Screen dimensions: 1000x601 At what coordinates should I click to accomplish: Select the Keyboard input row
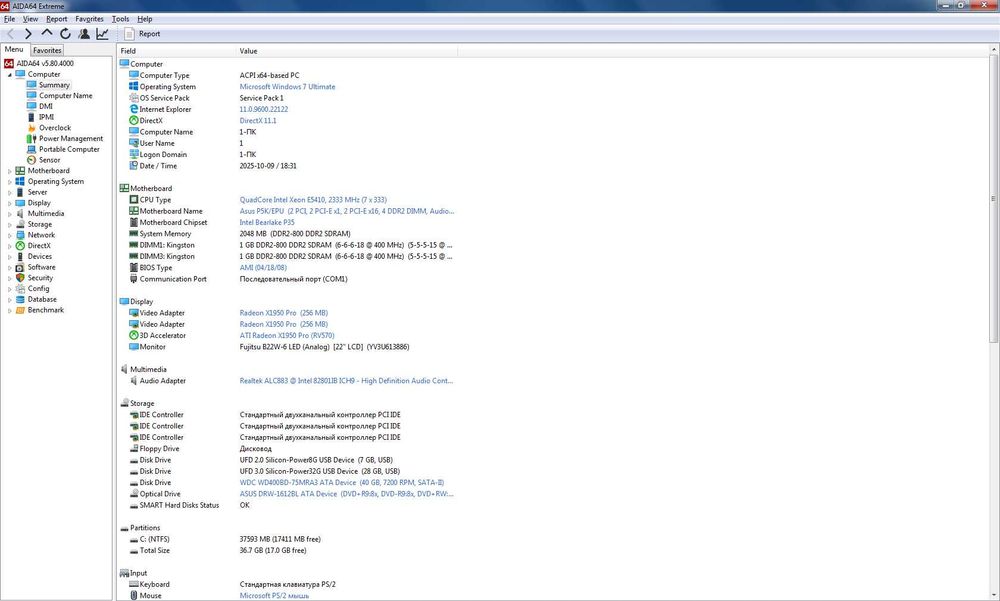coord(287,584)
